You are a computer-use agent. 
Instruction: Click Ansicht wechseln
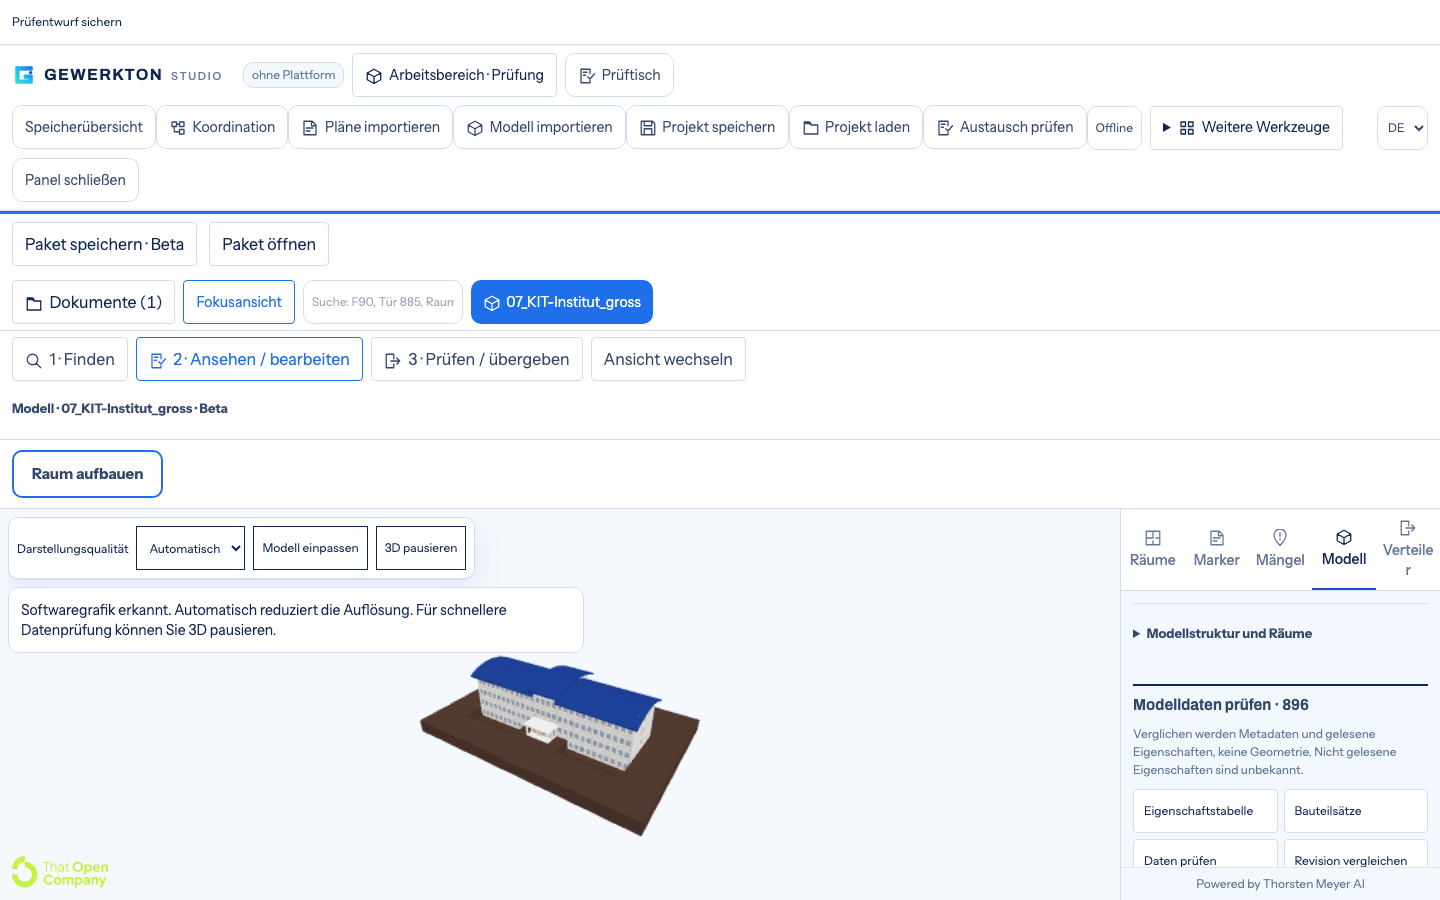click(668, 359)
